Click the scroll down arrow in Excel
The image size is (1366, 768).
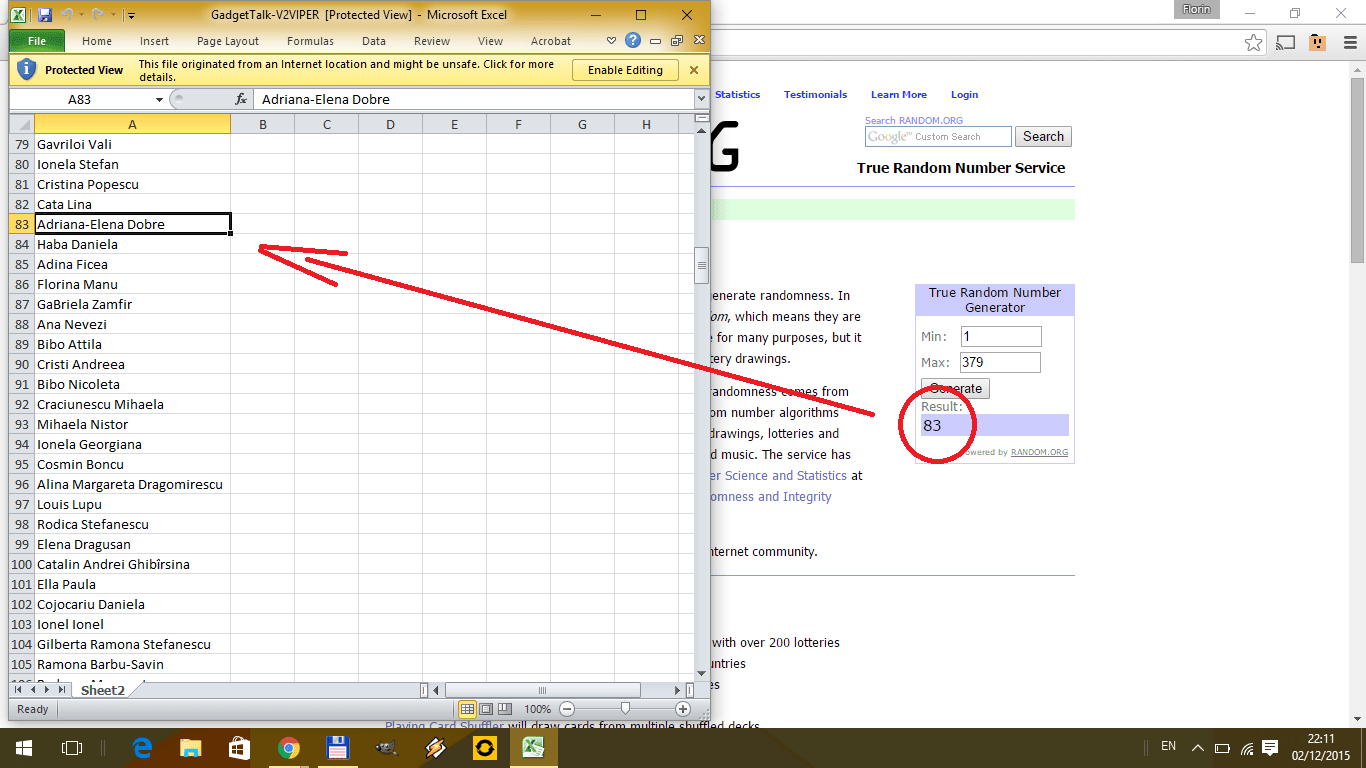702,674
